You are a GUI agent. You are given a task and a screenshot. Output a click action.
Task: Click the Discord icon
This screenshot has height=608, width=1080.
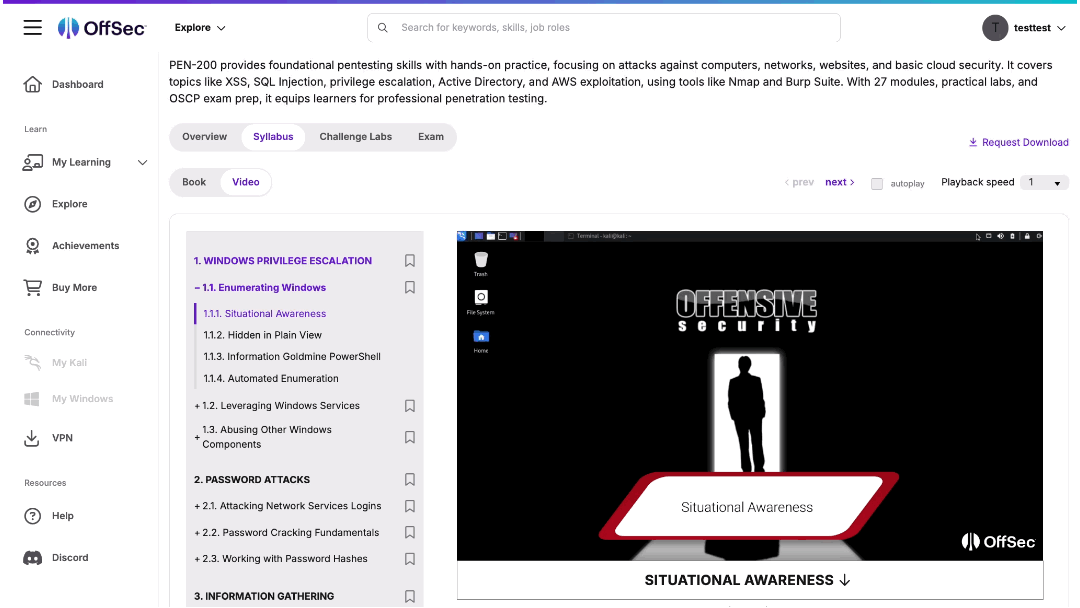click(32, 558)
